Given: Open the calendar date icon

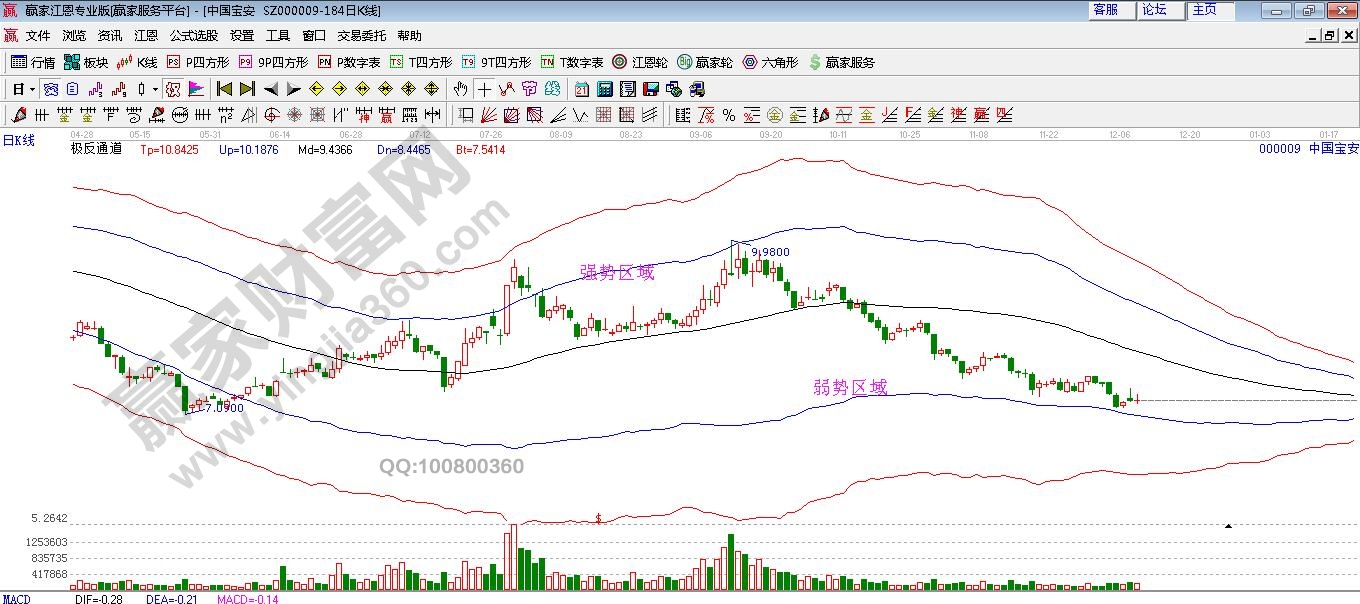Looking at the screenshot, I should (x=582, y=89).
